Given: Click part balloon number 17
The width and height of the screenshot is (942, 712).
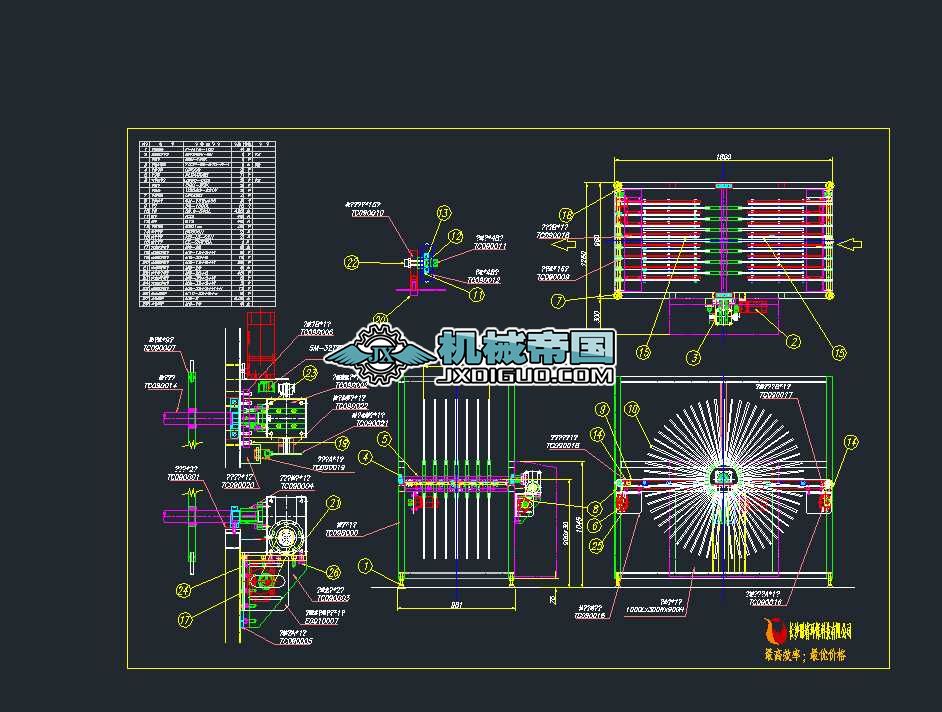Looking at the screenshot, I should 185,619.
